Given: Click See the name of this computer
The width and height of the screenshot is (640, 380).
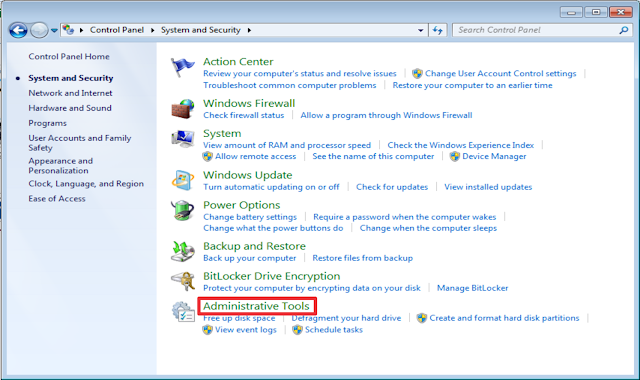Looking at the screenshot, I should [373, 156].
